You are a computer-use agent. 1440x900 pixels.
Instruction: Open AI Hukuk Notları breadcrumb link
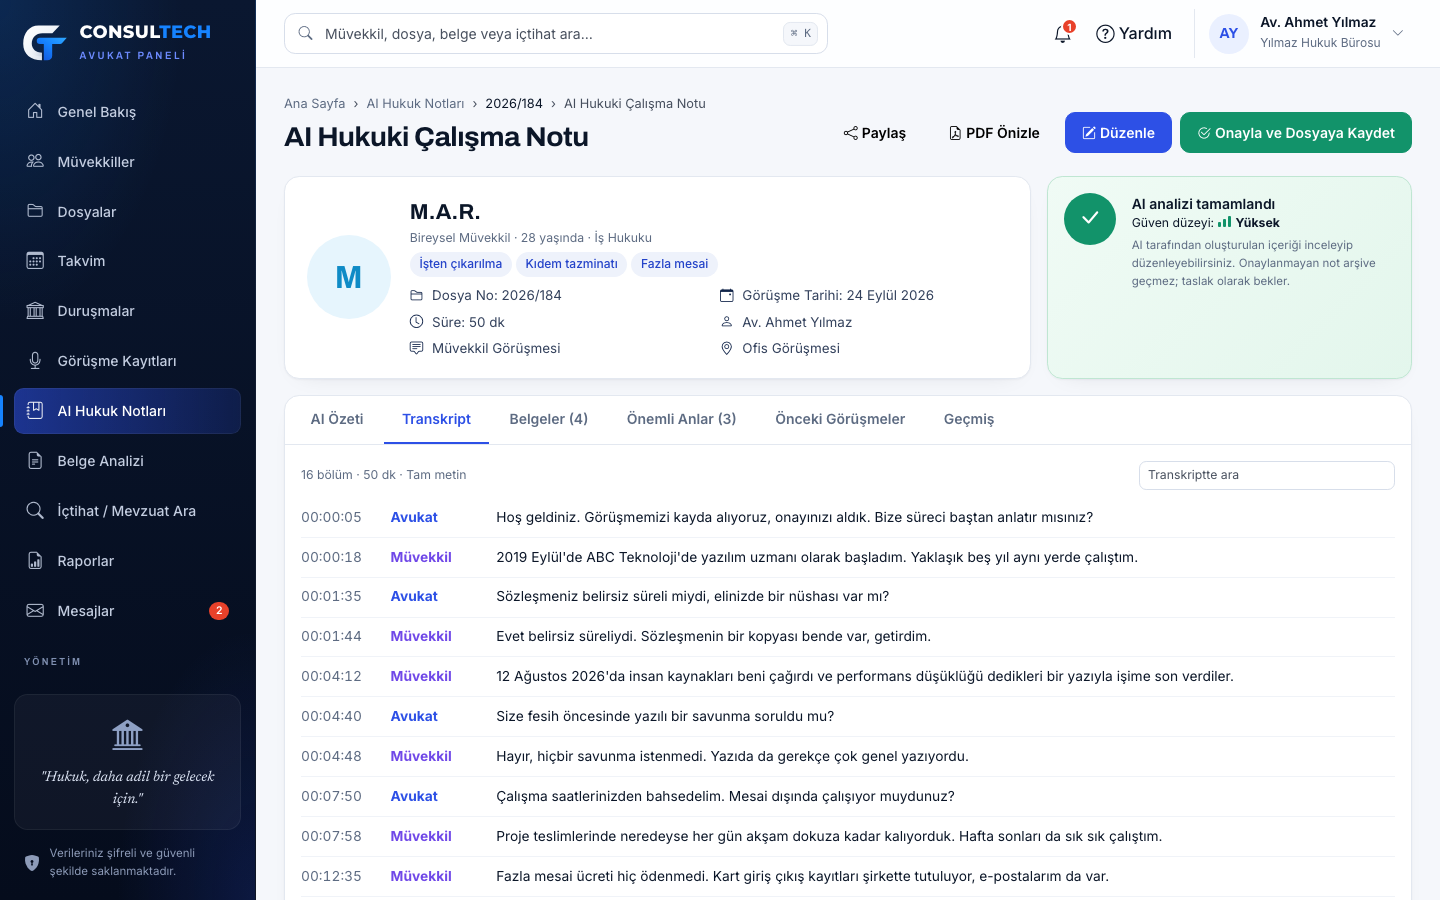[x=415, y=104]
